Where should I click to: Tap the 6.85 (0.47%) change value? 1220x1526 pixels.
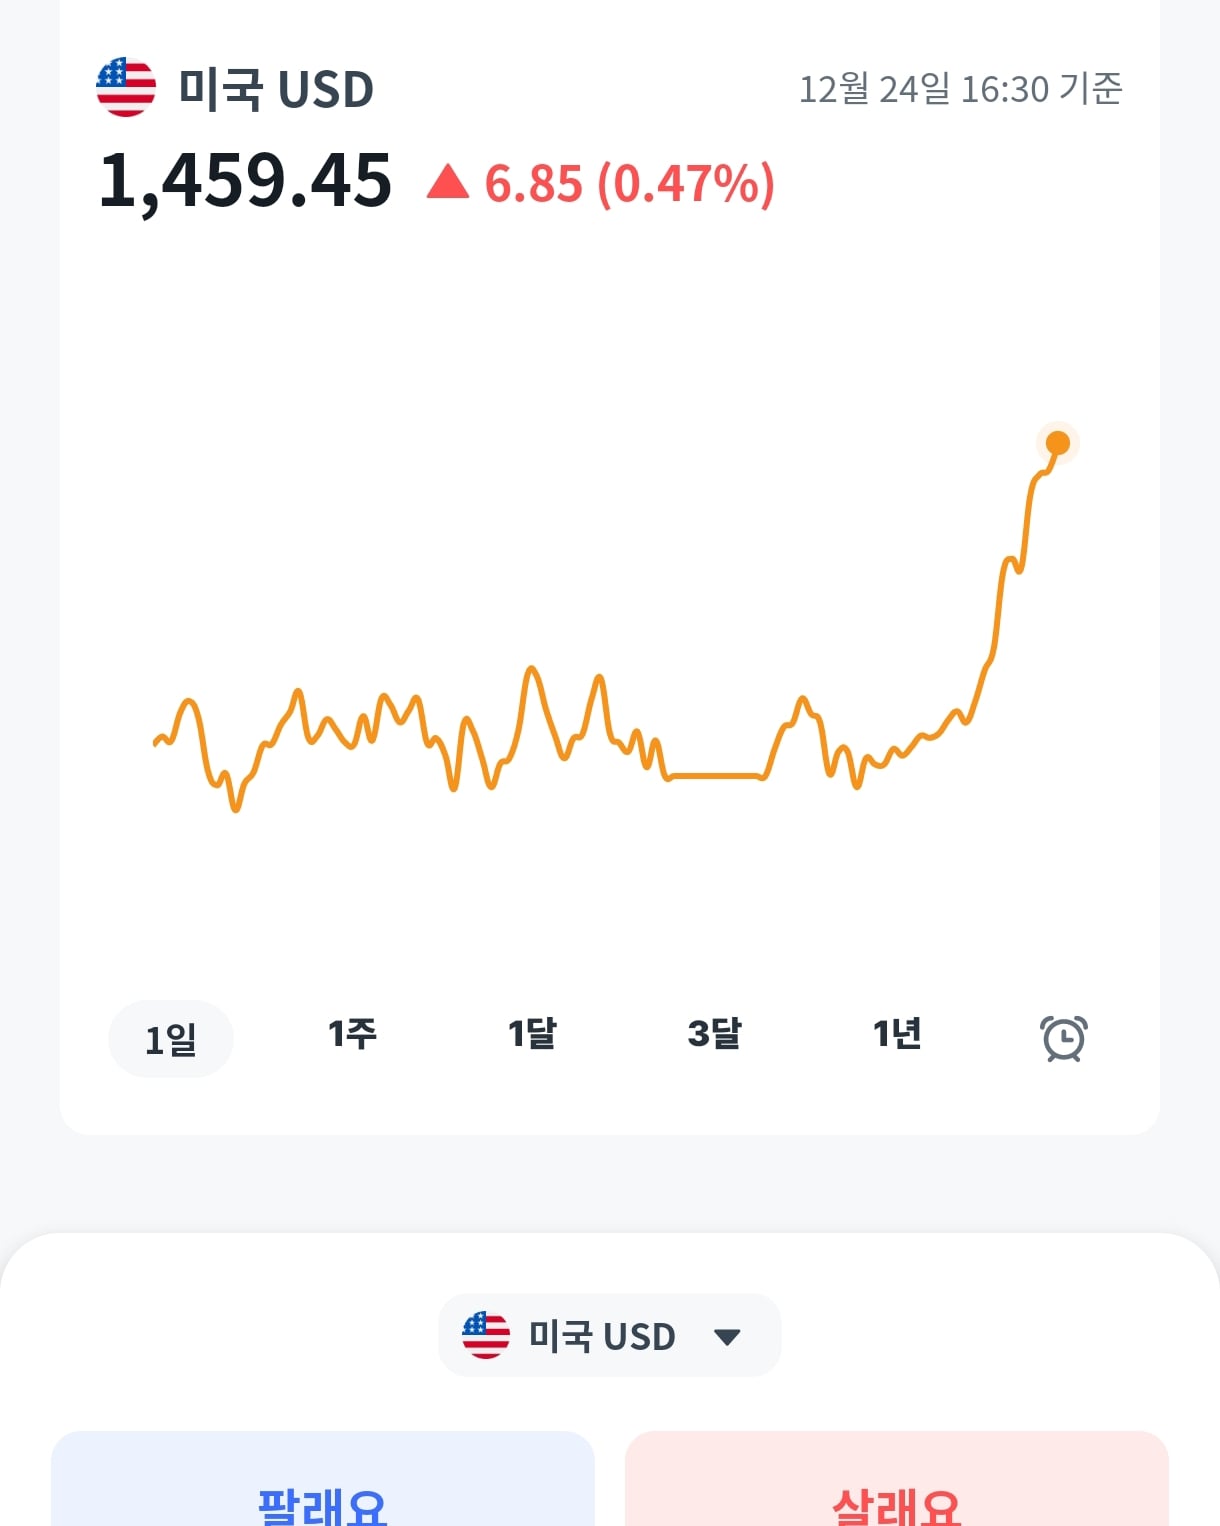coord(630,184)
